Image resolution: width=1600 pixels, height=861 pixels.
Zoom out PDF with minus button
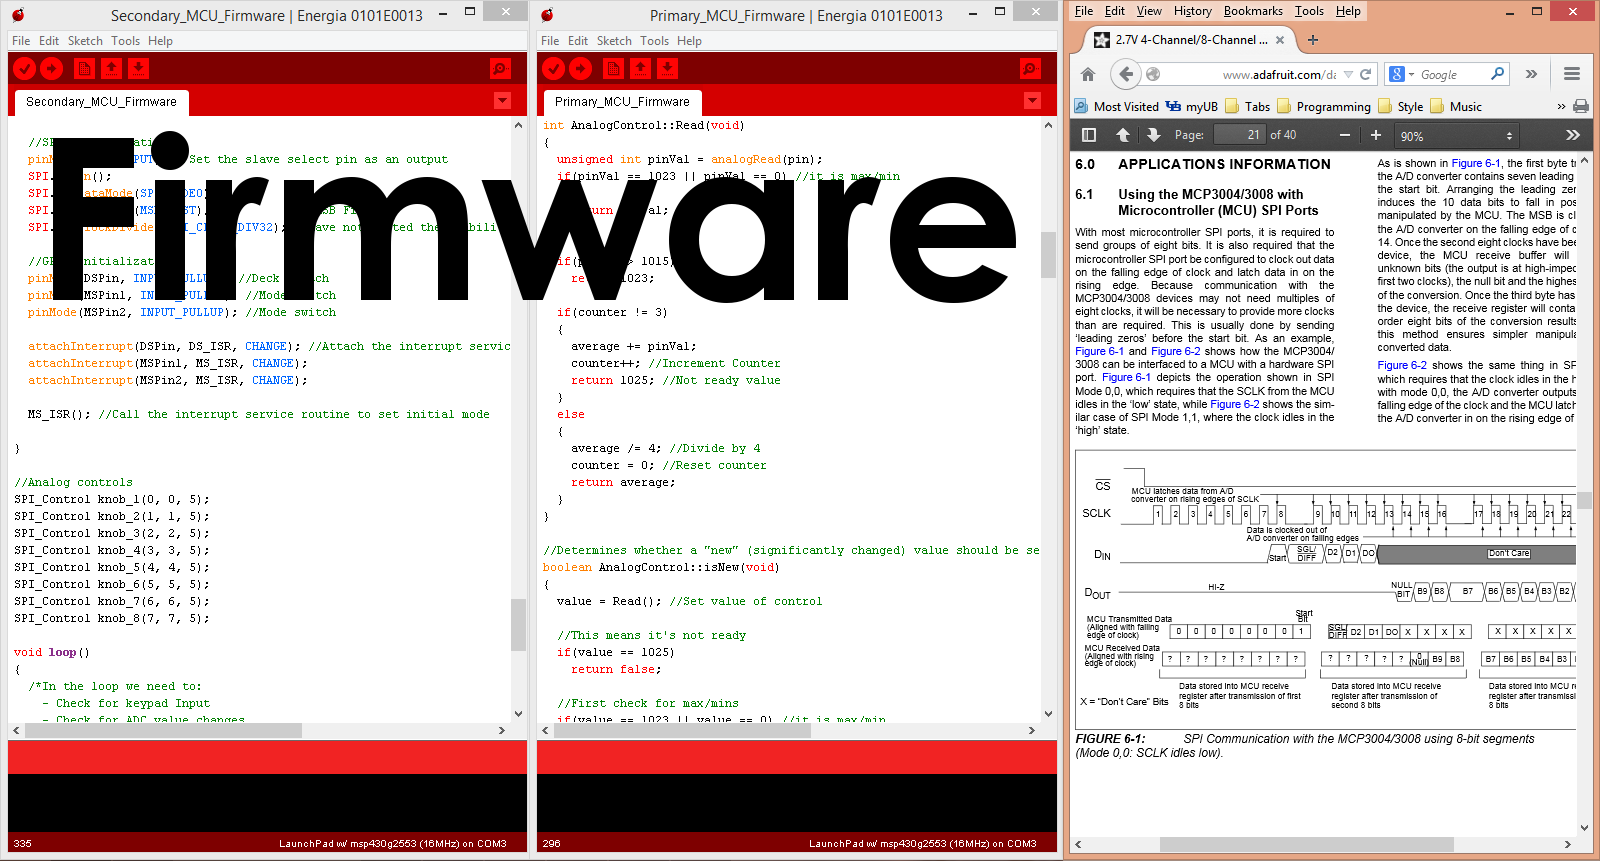tap(1345, 135)
